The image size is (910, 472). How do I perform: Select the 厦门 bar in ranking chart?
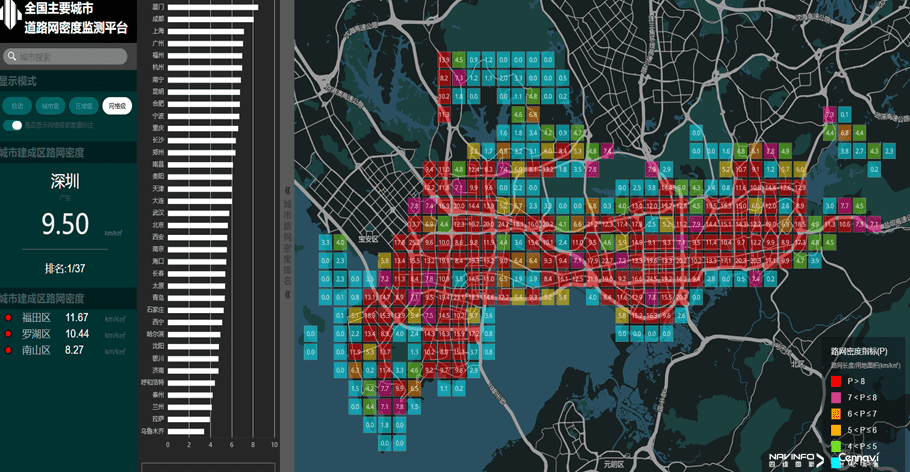[x=212, y=7]
